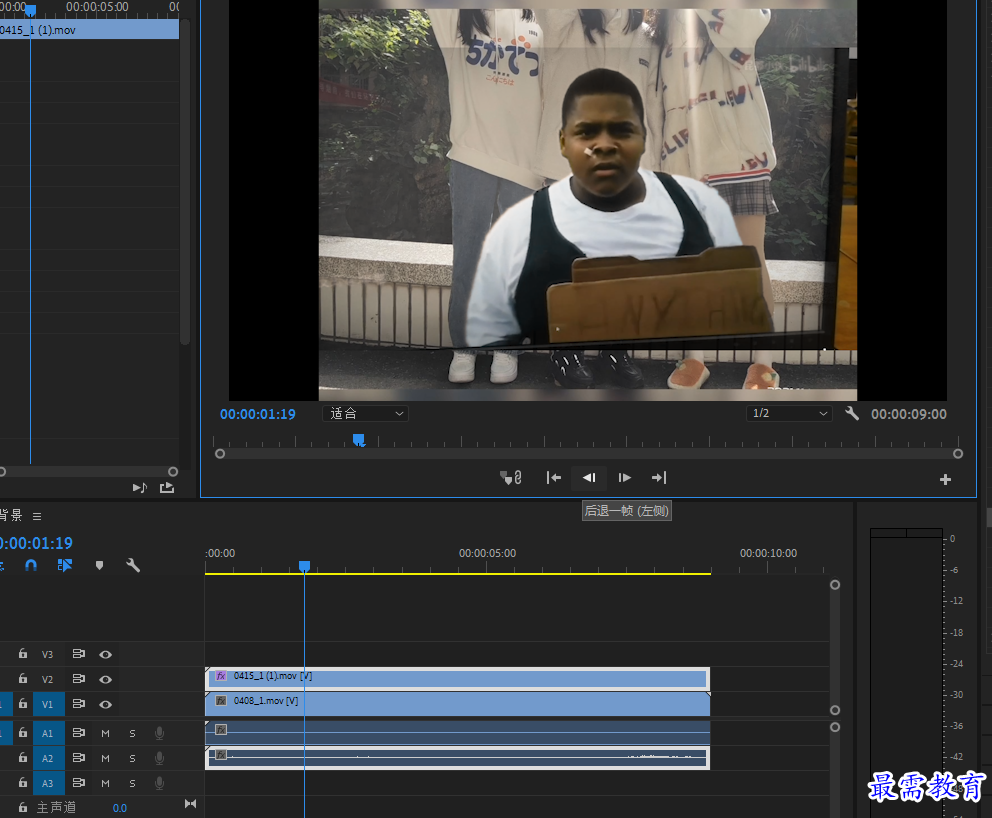Click source panel play audio icon
The image size is (992, 818).
tap(140, 488)
